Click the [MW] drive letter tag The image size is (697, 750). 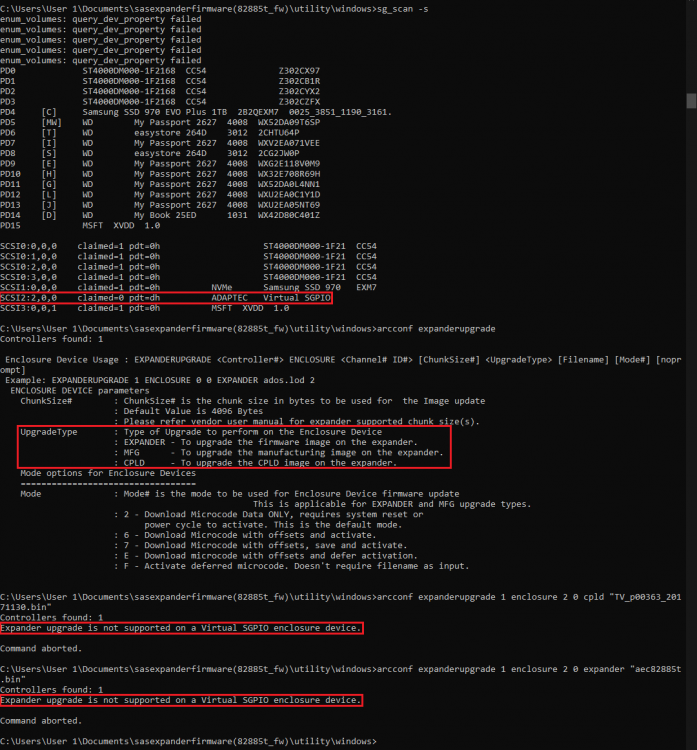tap(52, 122)
